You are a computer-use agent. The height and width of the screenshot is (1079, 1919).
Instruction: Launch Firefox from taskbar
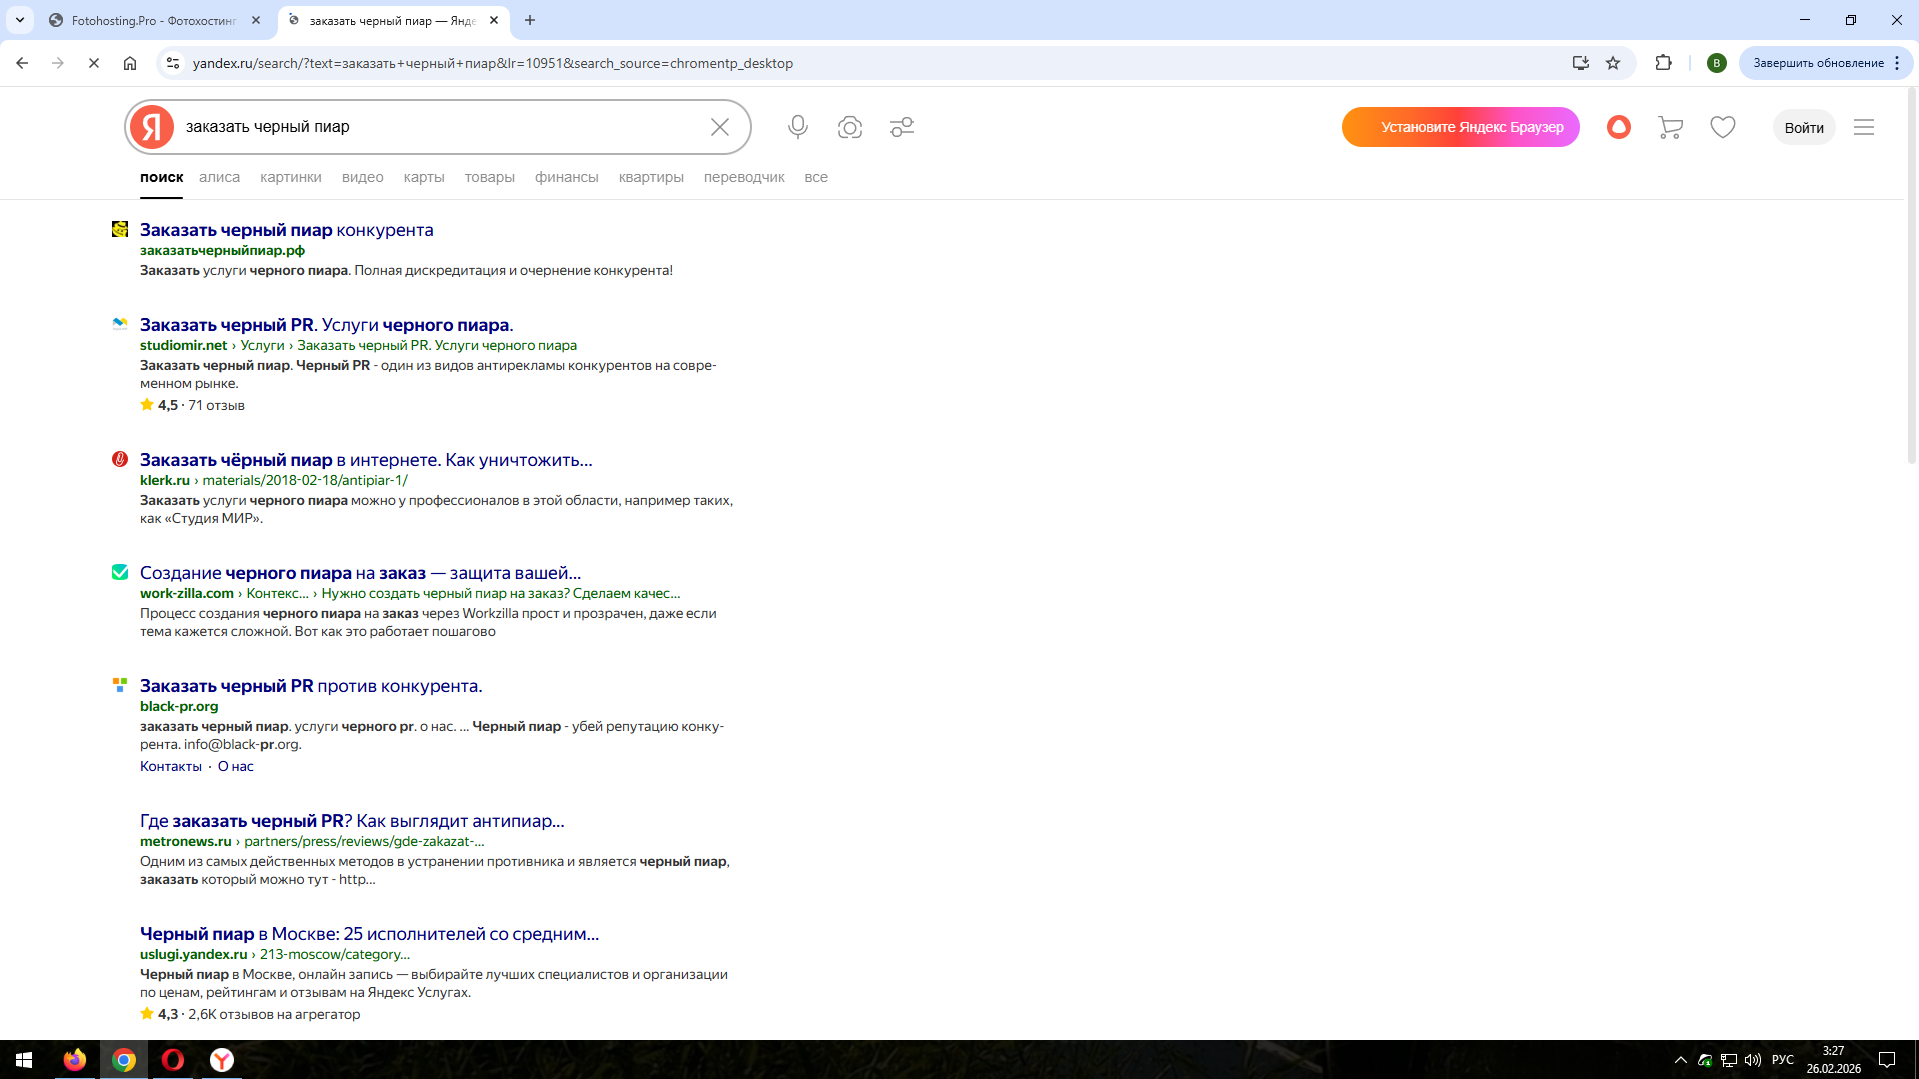75,1060
